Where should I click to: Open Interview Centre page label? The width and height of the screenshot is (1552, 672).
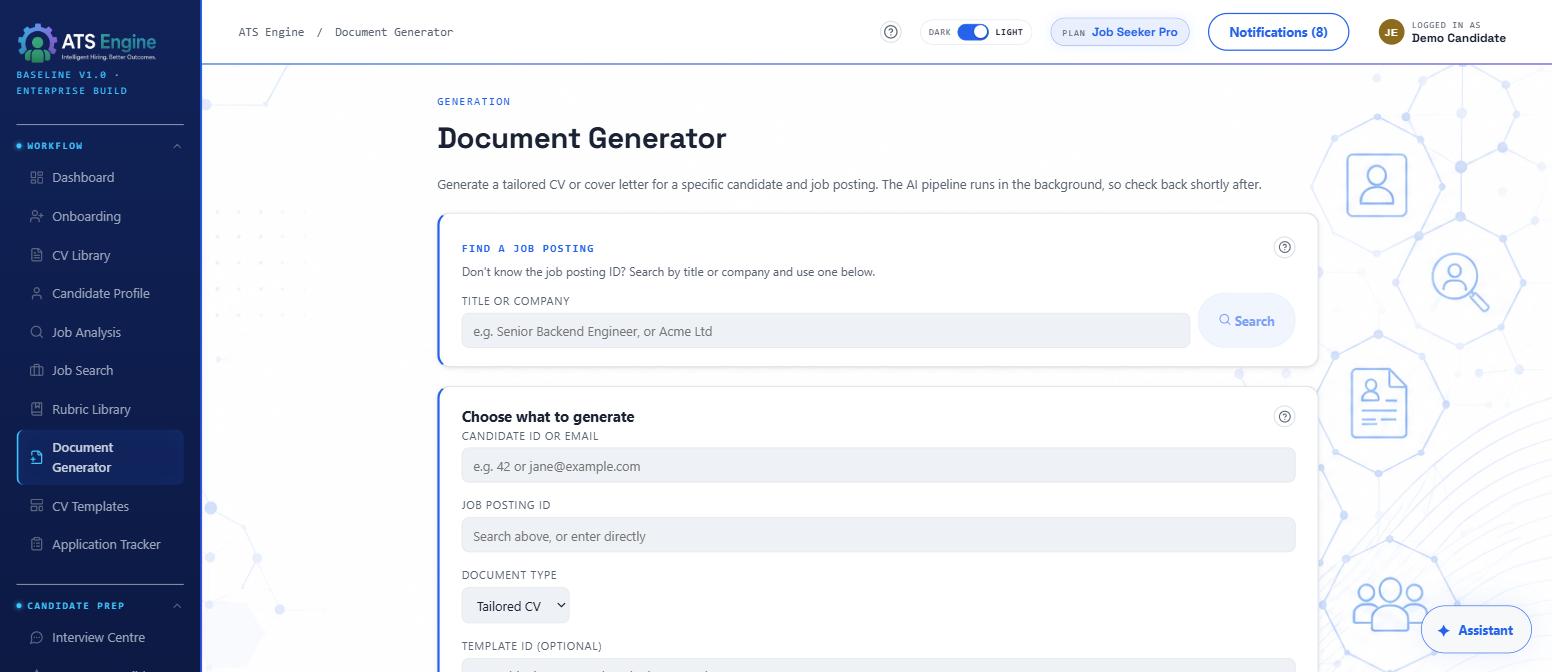click(98, 637)
